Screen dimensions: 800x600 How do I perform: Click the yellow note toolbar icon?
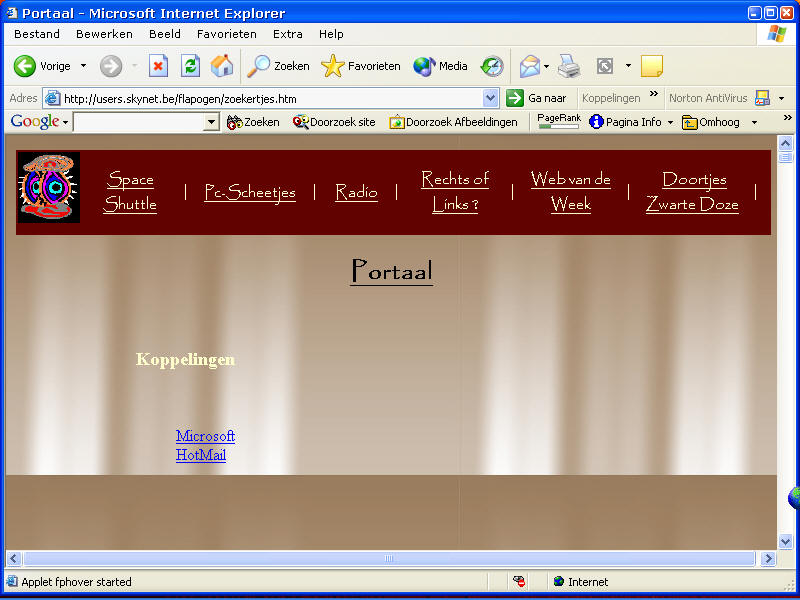pos(652,66)
